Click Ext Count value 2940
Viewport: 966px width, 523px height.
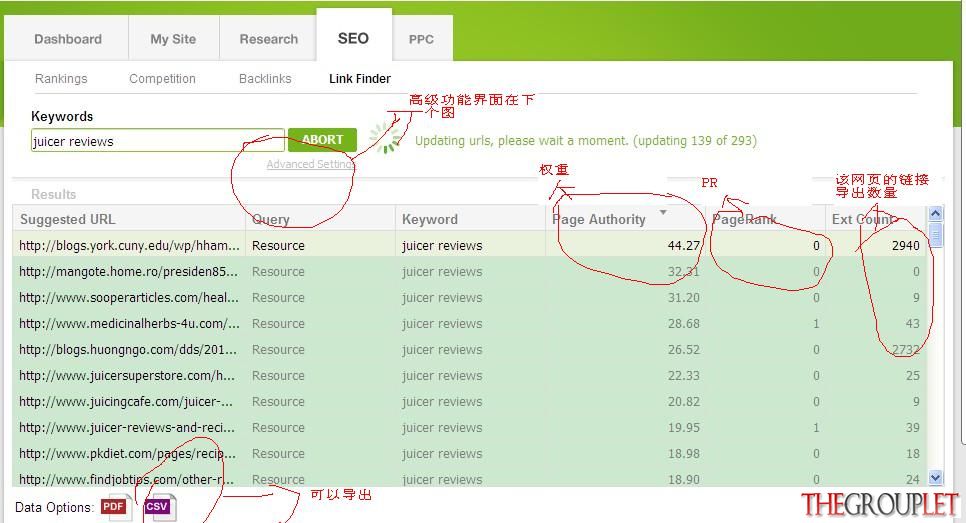906,245
